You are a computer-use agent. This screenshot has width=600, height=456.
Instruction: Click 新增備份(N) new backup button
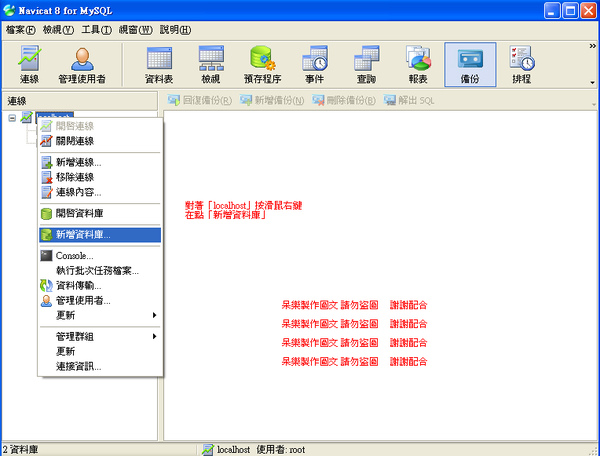[272, 100]
